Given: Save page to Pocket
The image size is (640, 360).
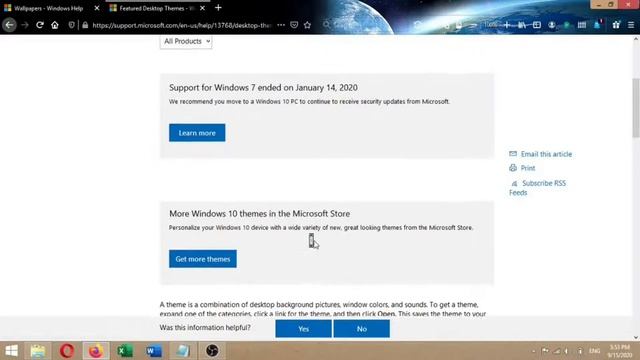Looking at the screenshot, I should tap(294, 25).
